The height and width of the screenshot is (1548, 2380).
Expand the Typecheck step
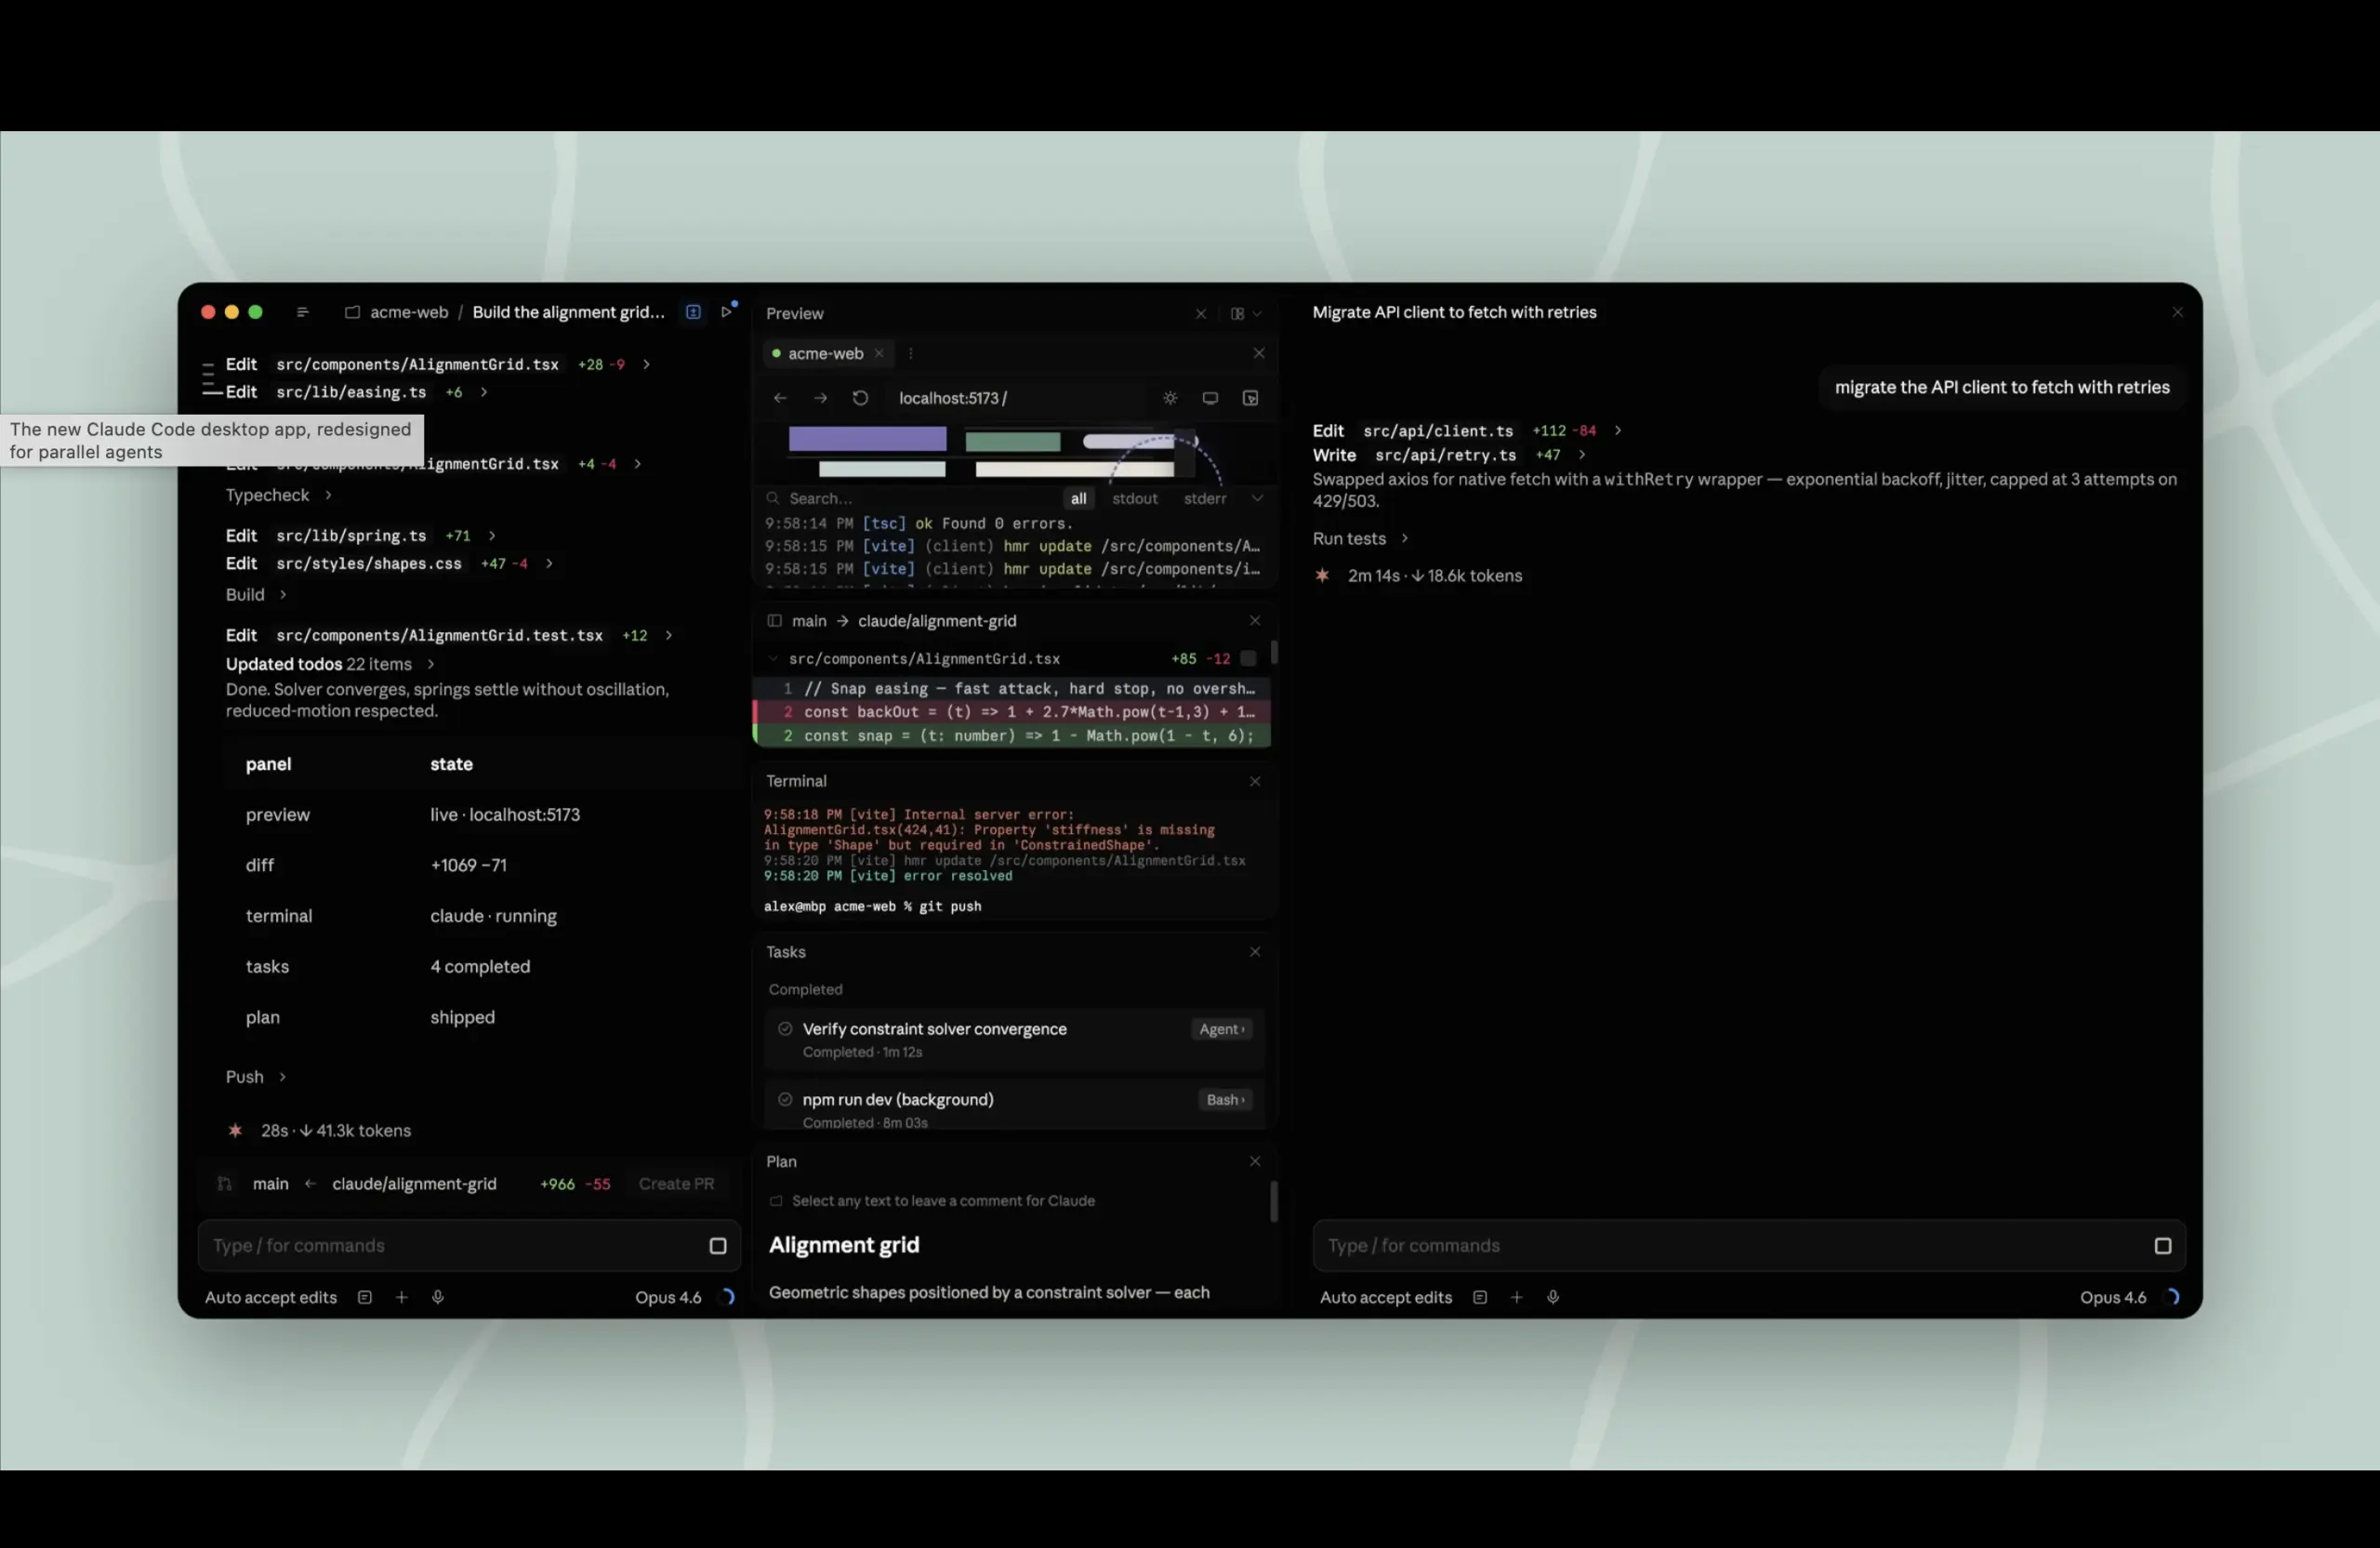(268, 495)
